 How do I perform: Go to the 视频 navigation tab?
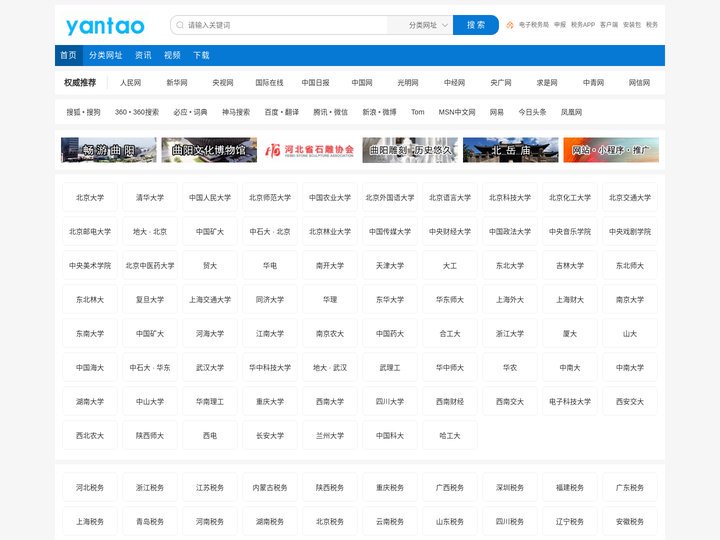172,55
